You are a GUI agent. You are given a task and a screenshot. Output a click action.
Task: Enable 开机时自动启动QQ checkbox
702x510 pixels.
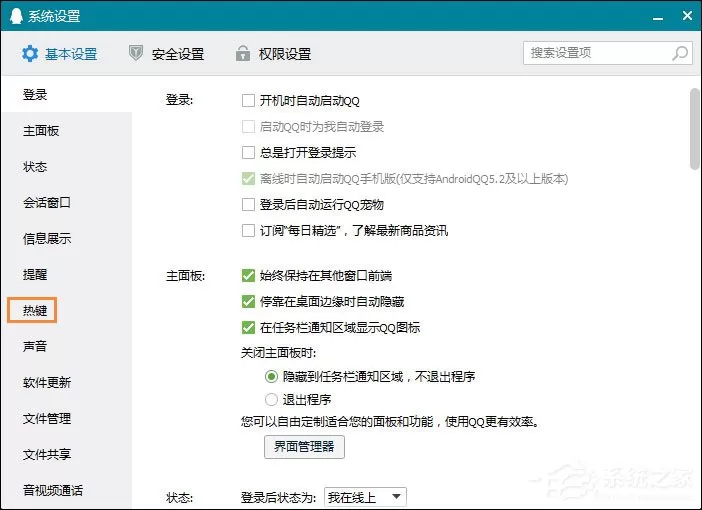point(248,100)
